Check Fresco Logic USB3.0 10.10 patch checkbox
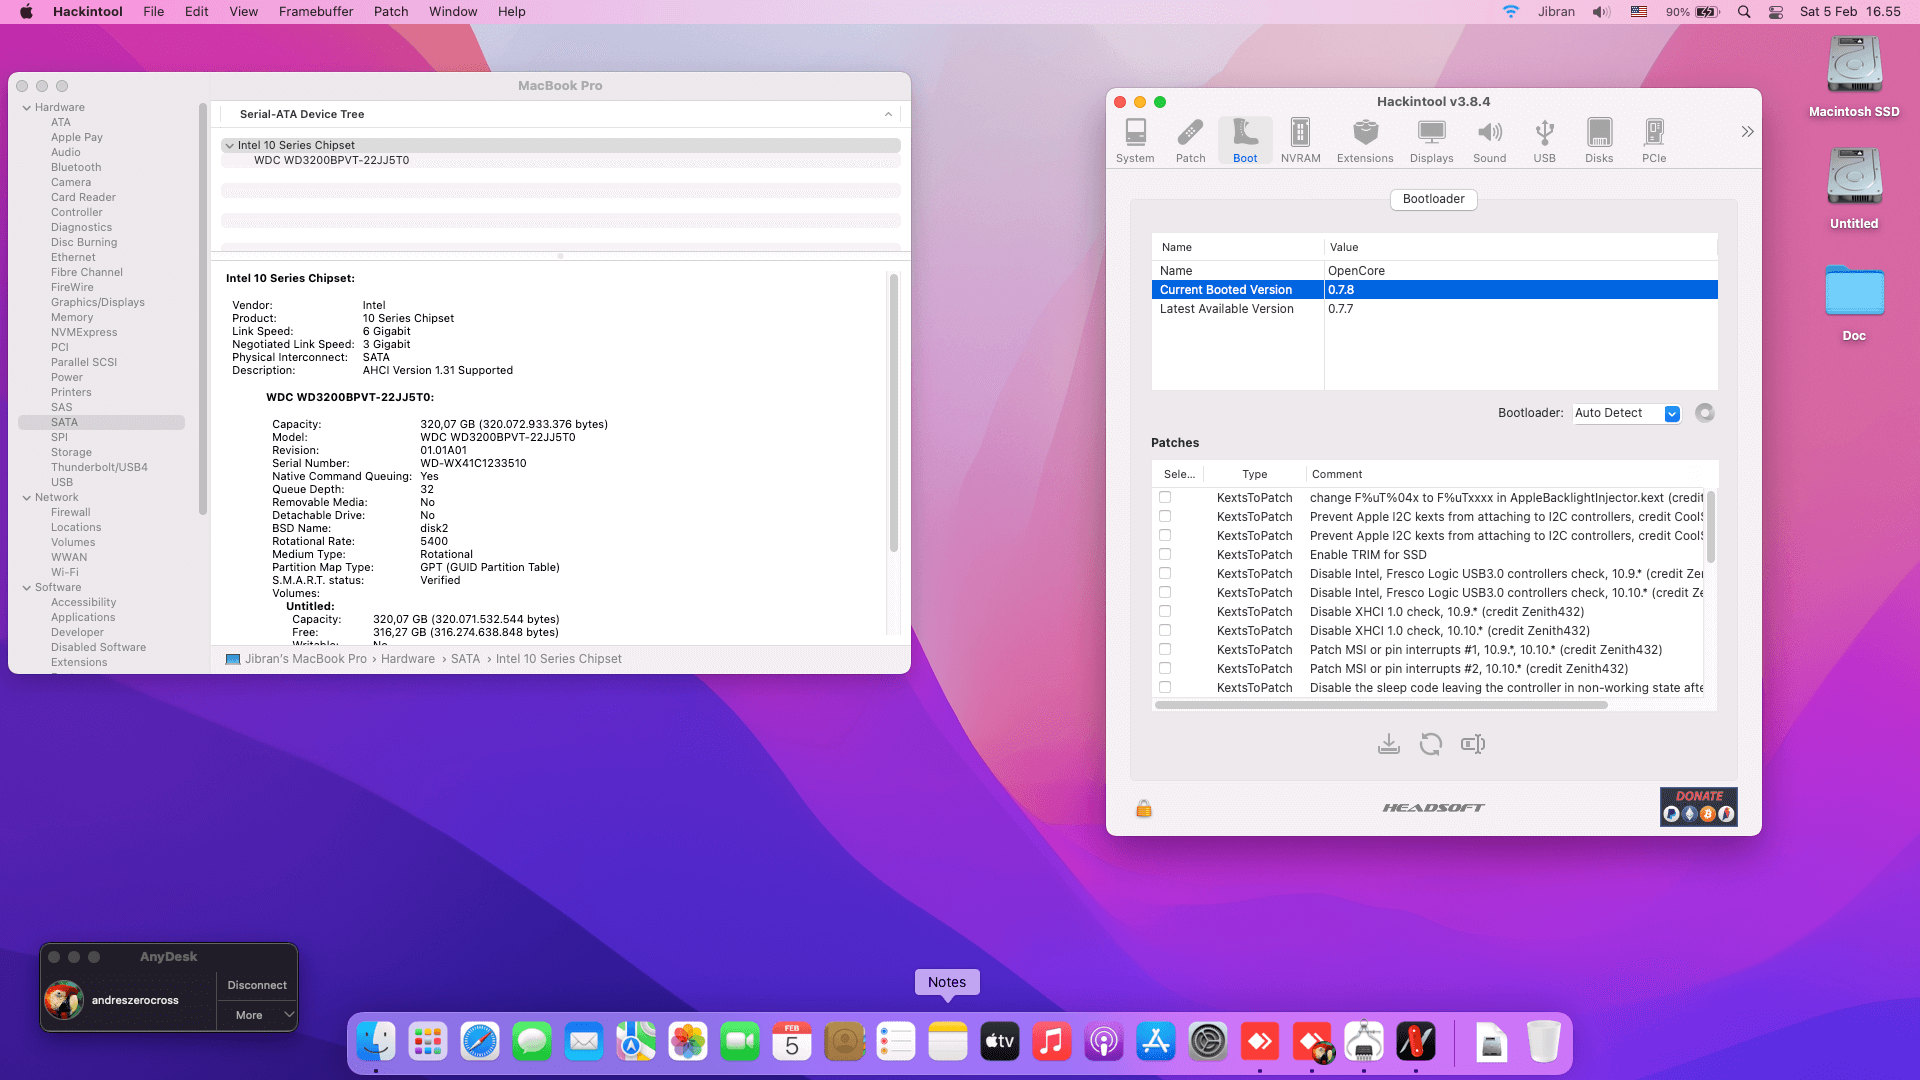The image size is (1920, 1080). click(1165, 592)
